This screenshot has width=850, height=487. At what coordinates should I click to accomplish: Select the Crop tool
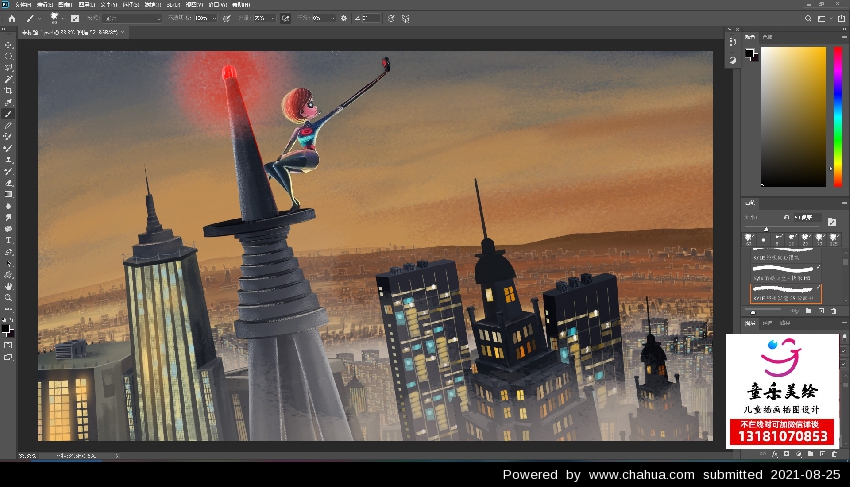[x=8, y=91]
